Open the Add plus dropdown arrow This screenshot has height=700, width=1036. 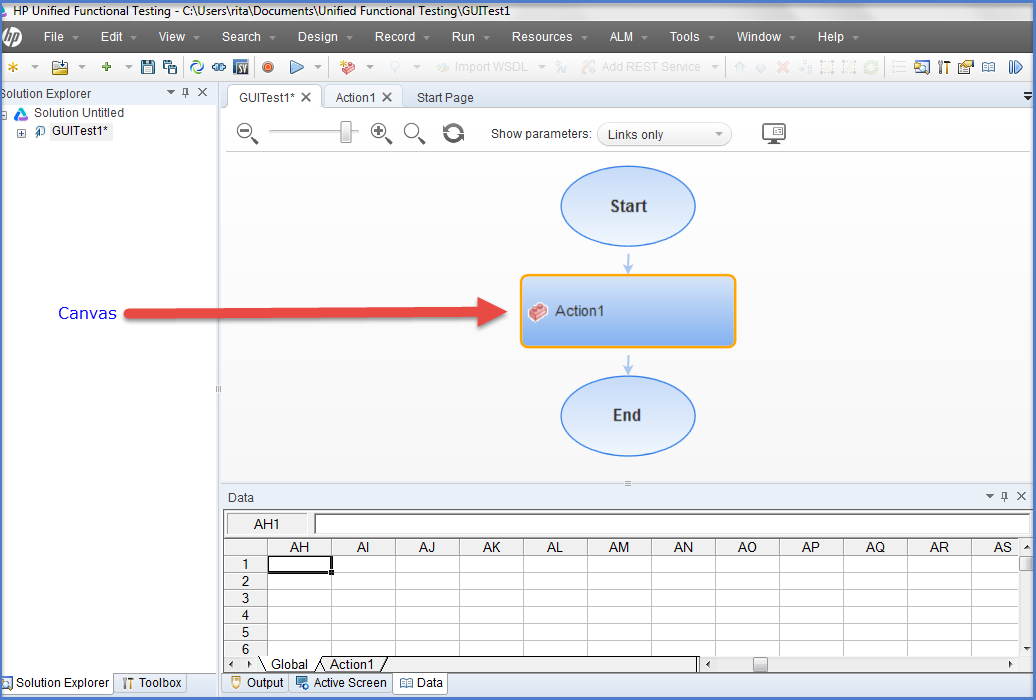(x=129, y=67)
